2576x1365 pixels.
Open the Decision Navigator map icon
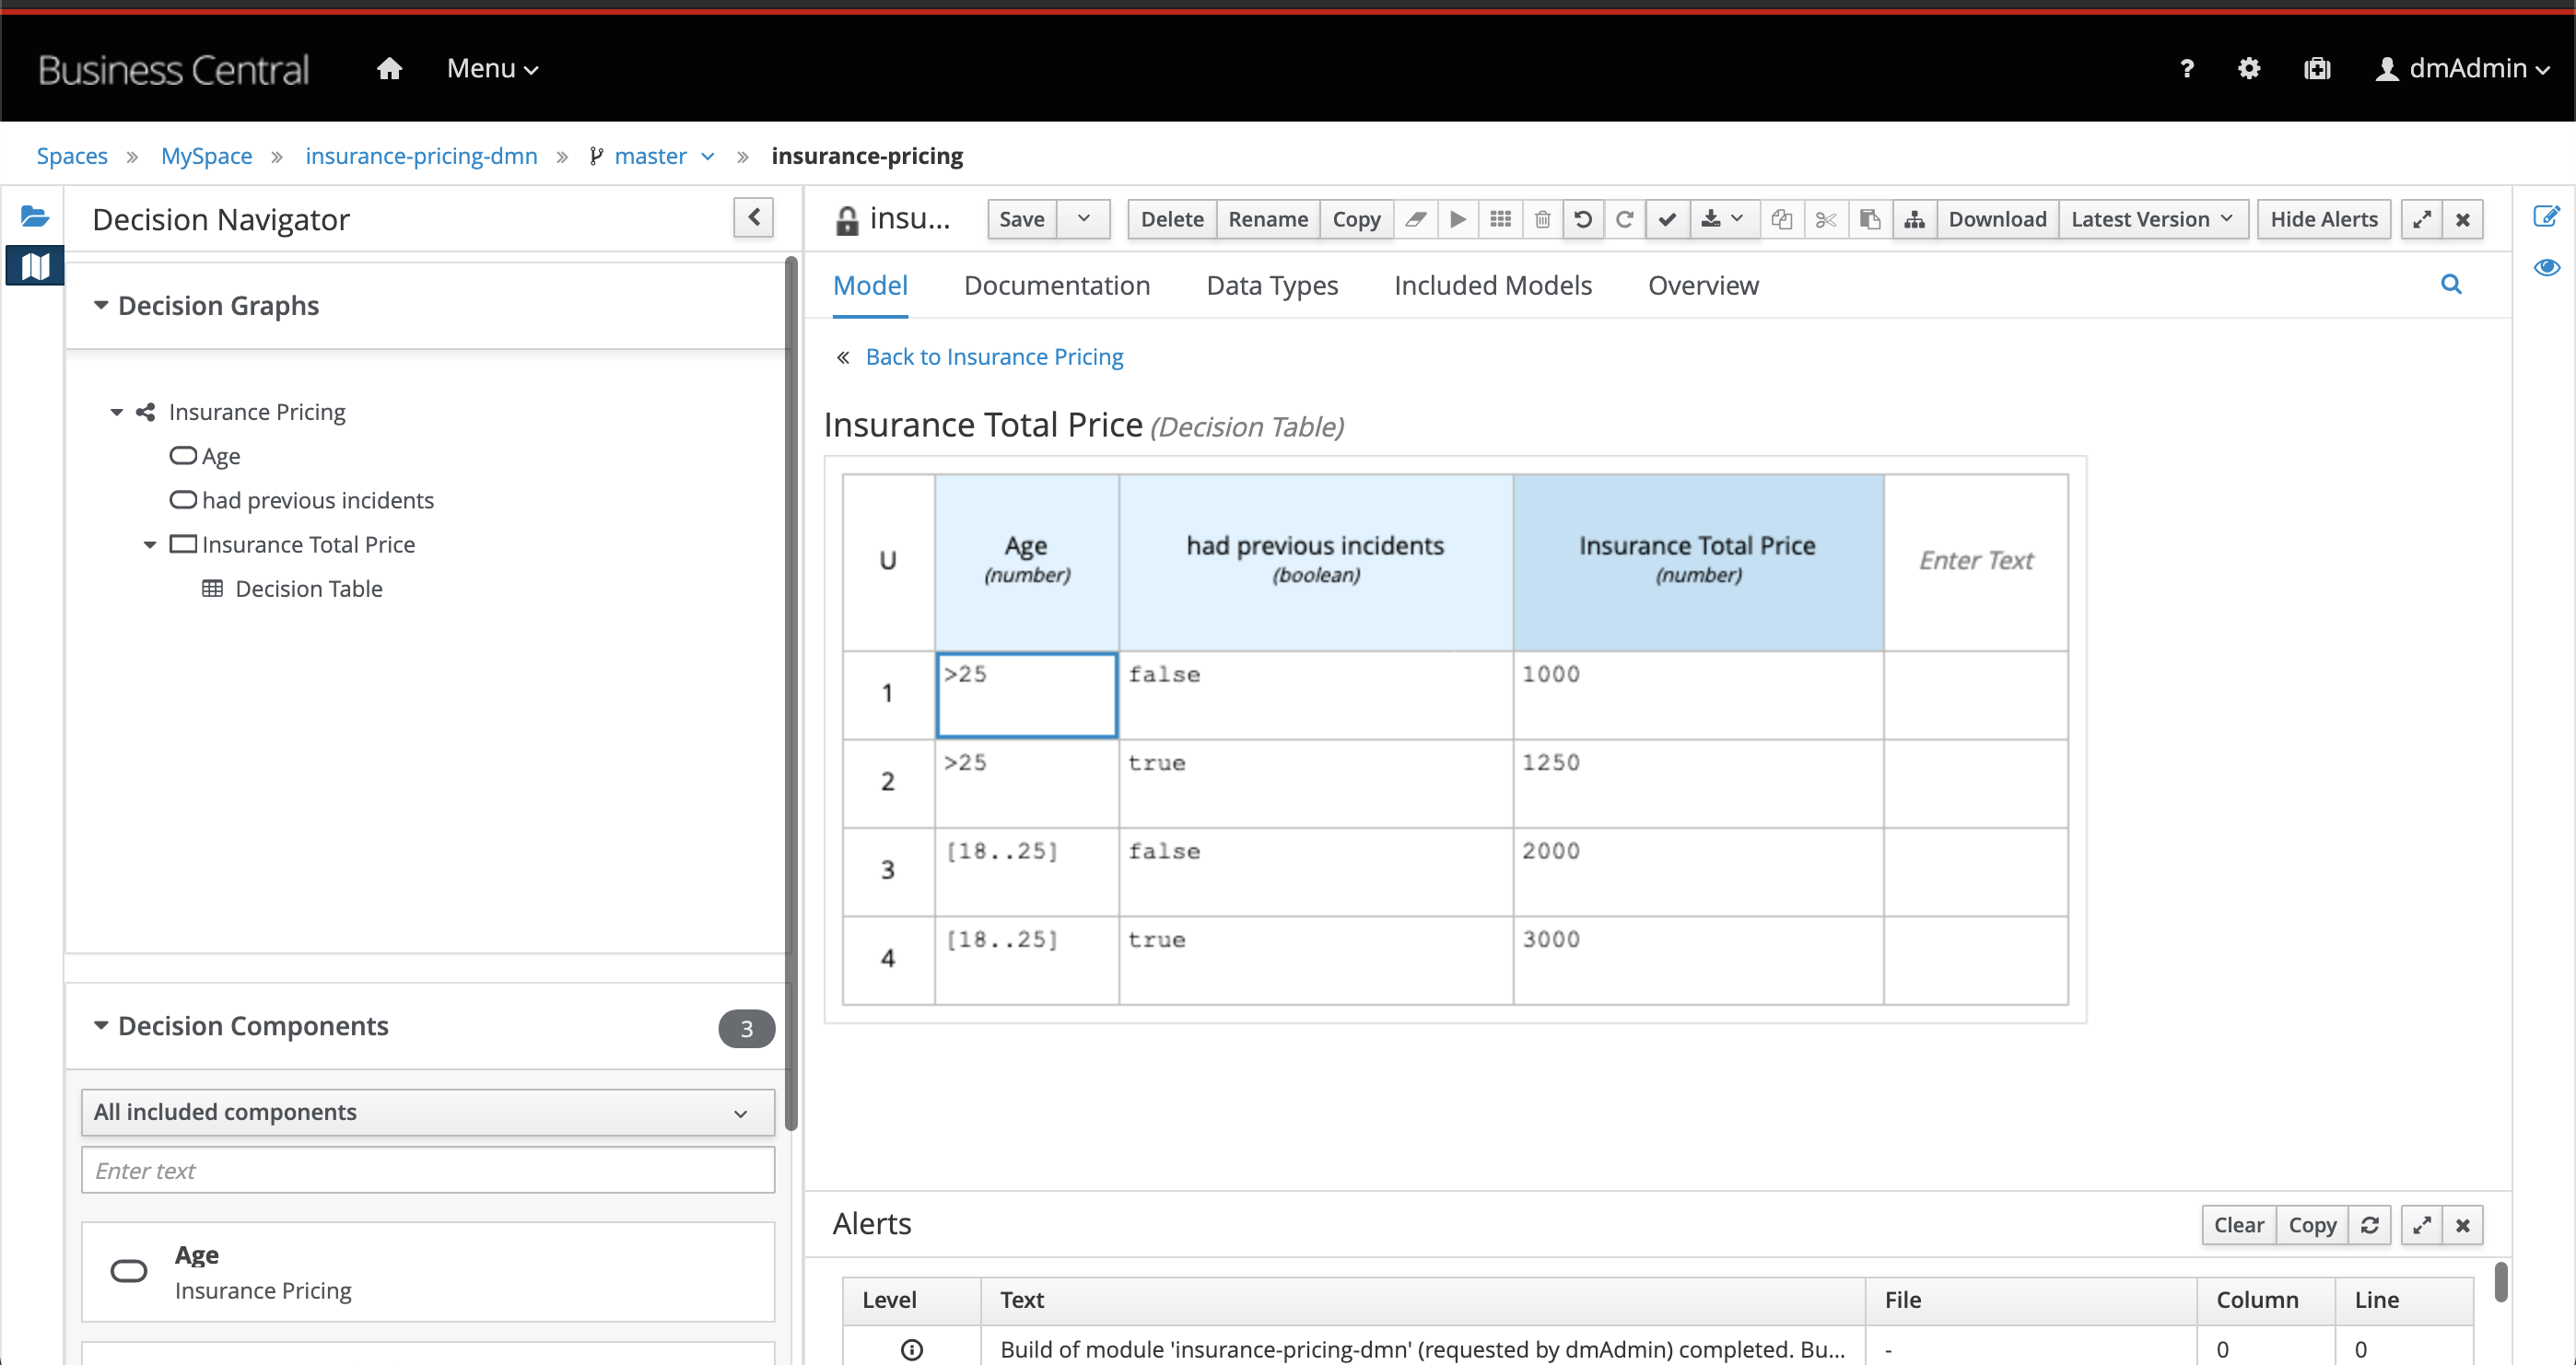(35, 266)
